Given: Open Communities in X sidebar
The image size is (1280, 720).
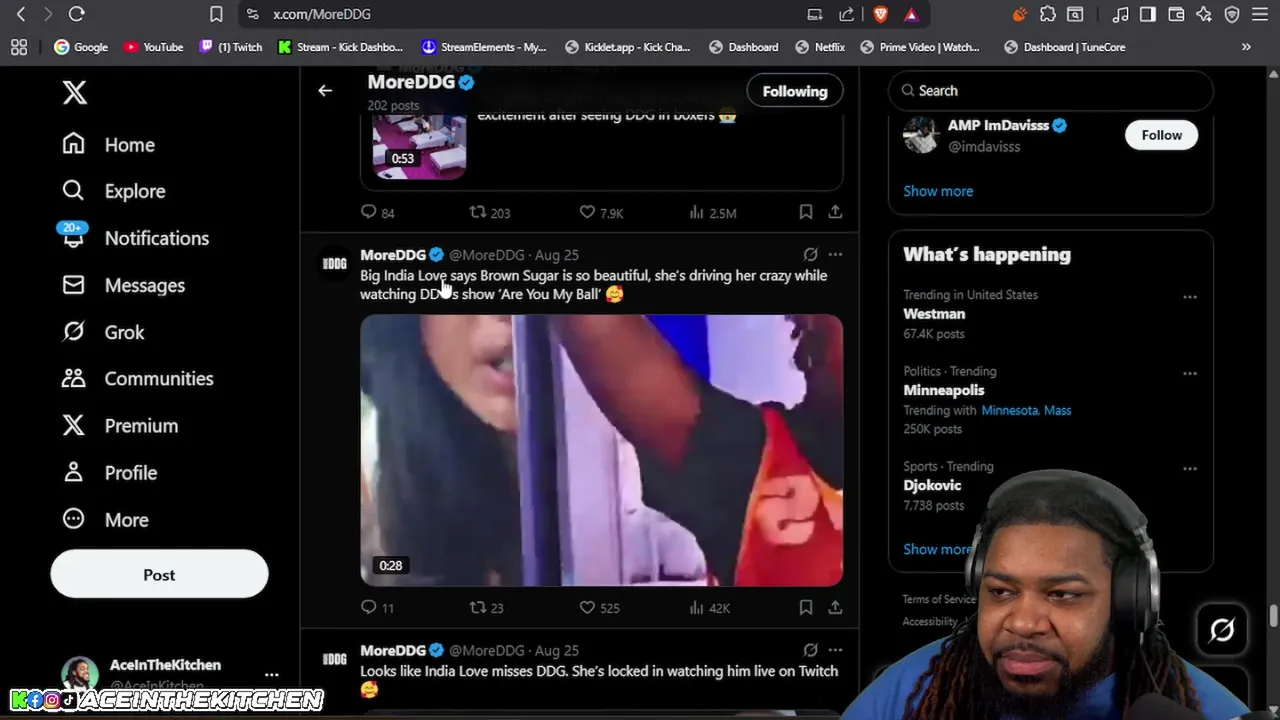Looking at the screenshot, I should 137,379.
